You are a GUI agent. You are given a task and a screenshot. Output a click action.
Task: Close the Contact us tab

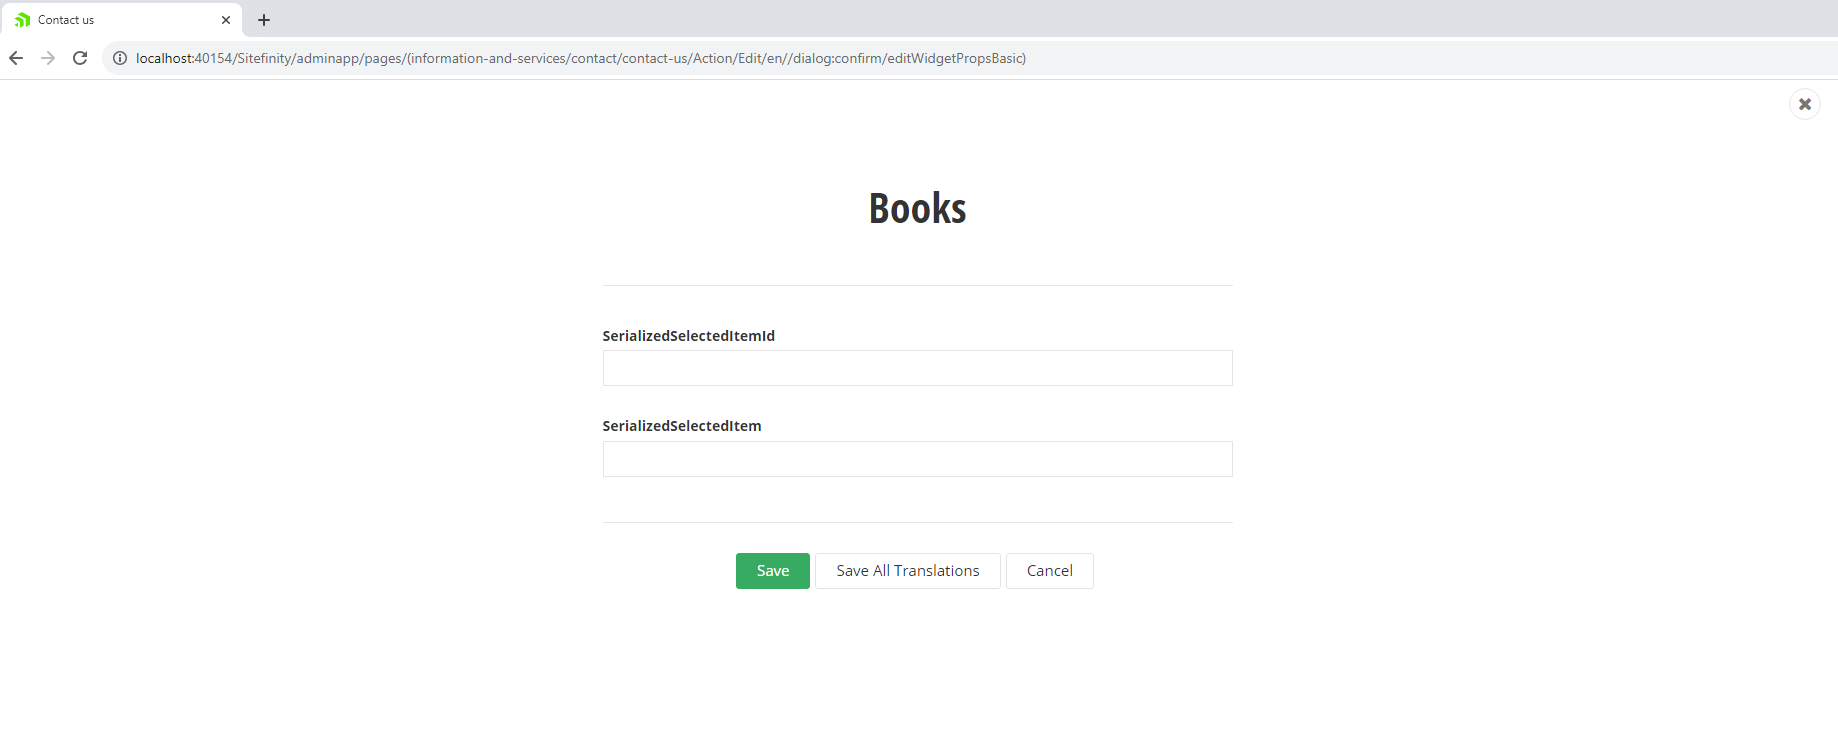226,20
